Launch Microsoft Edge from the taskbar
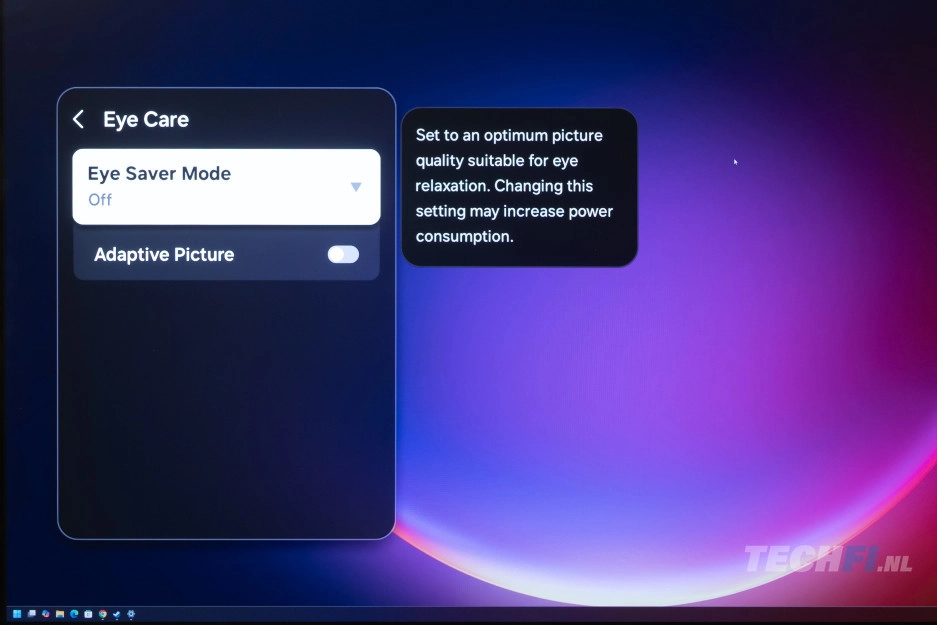 click(x=74, y=614)
